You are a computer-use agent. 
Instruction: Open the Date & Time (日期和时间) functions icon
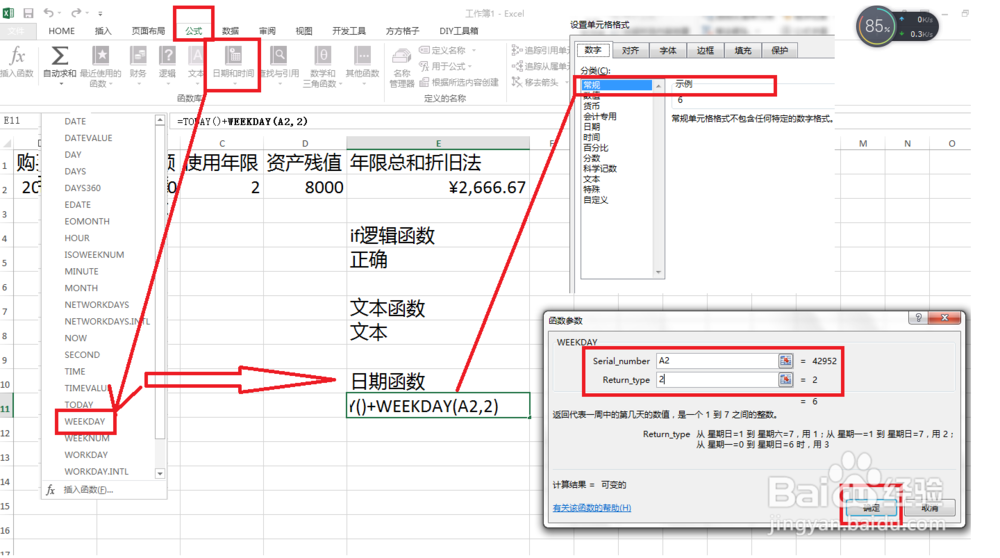coord(233,55)
